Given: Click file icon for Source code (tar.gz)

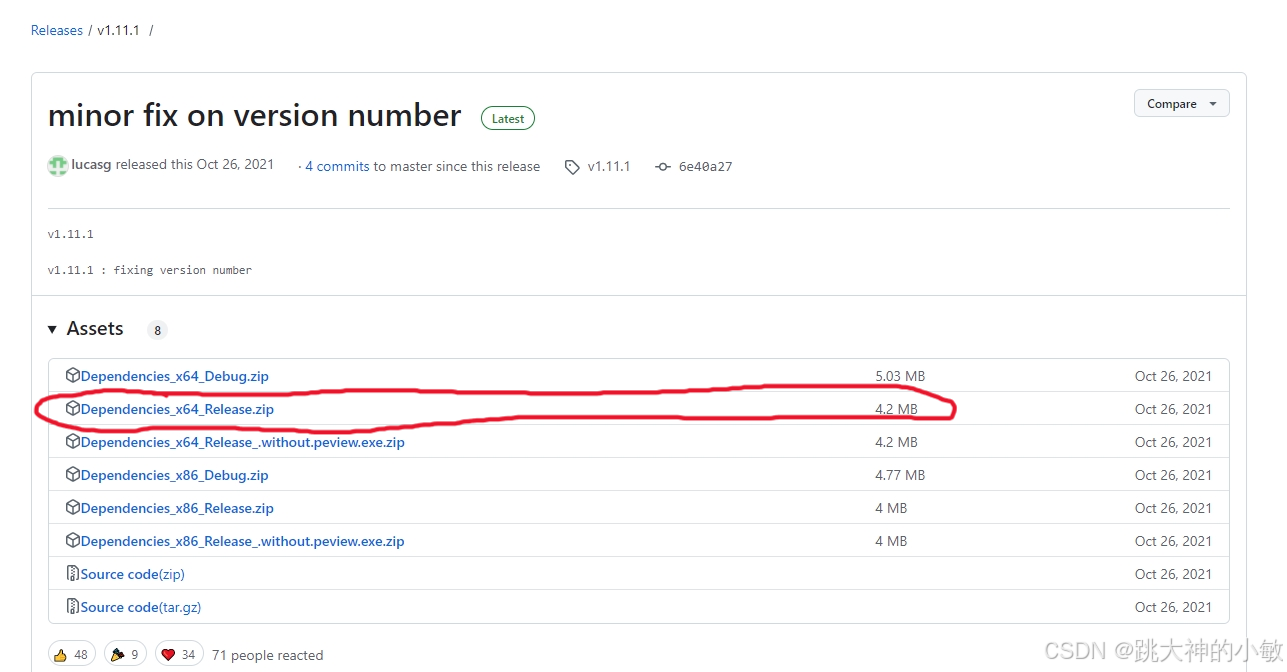Looking at the screenshot, I should click(72, 607).
